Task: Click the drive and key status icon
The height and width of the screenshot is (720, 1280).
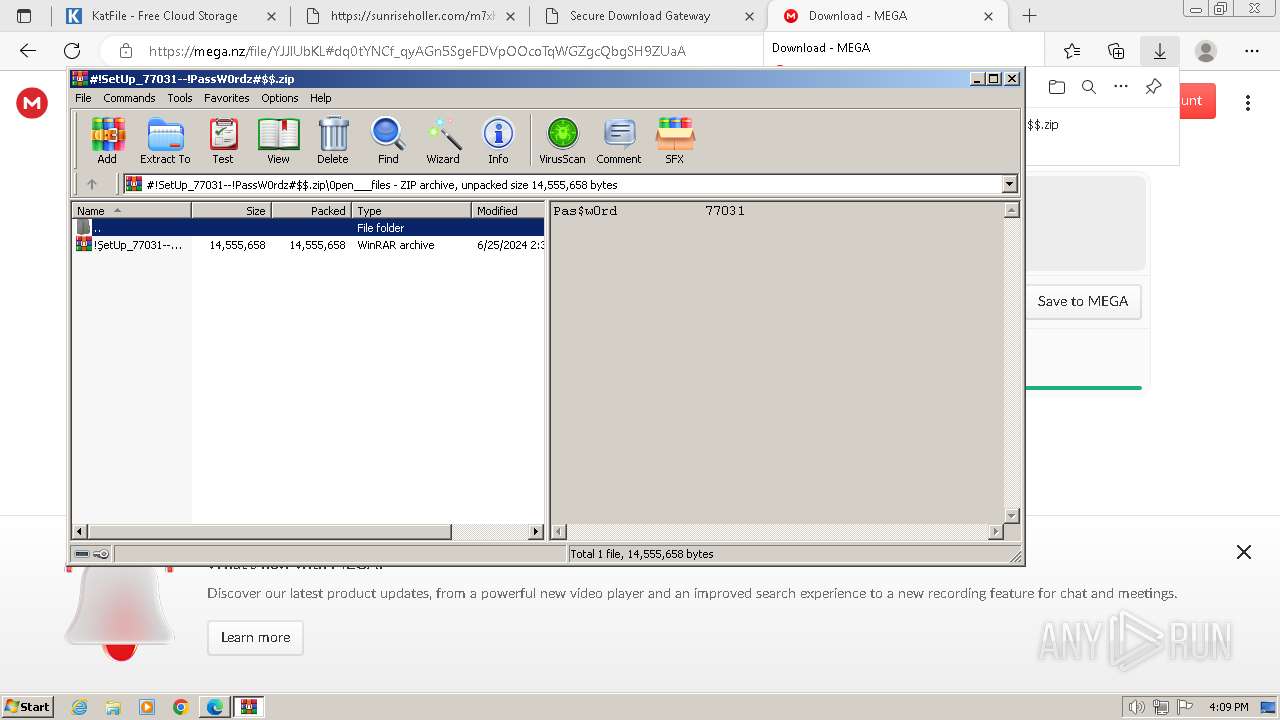Action: point(92,553)
